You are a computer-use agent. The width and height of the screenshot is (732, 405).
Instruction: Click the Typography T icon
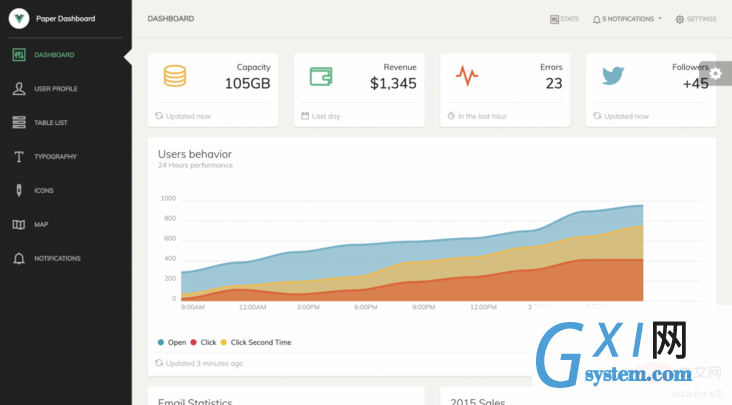19,157
